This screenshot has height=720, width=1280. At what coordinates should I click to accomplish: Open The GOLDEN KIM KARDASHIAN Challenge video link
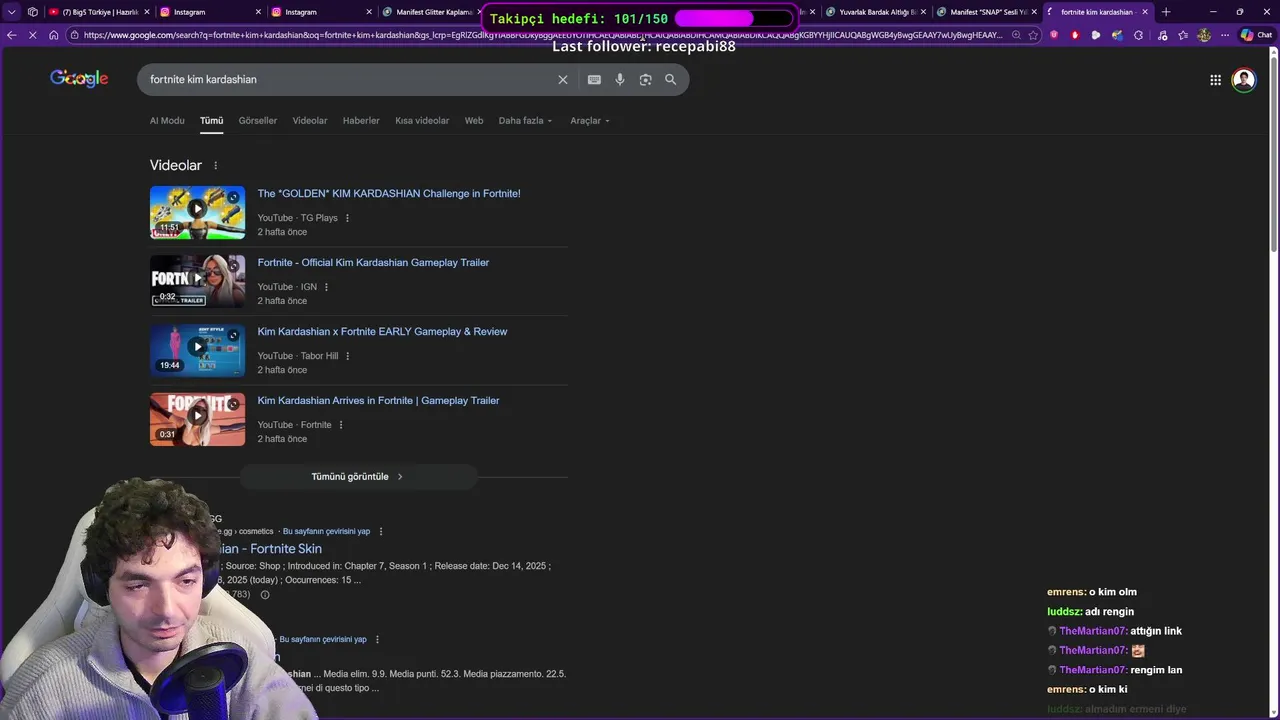(389, 194)
